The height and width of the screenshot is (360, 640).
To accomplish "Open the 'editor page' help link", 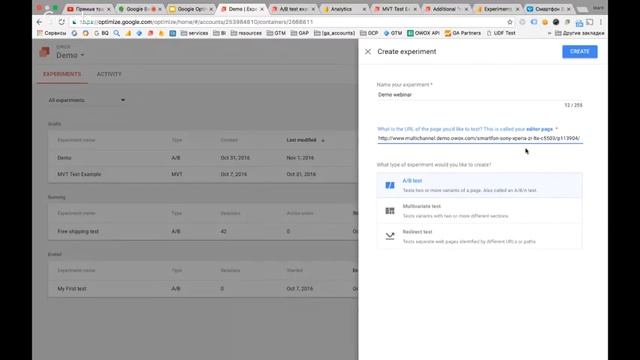I will click(x=539, y=129).
